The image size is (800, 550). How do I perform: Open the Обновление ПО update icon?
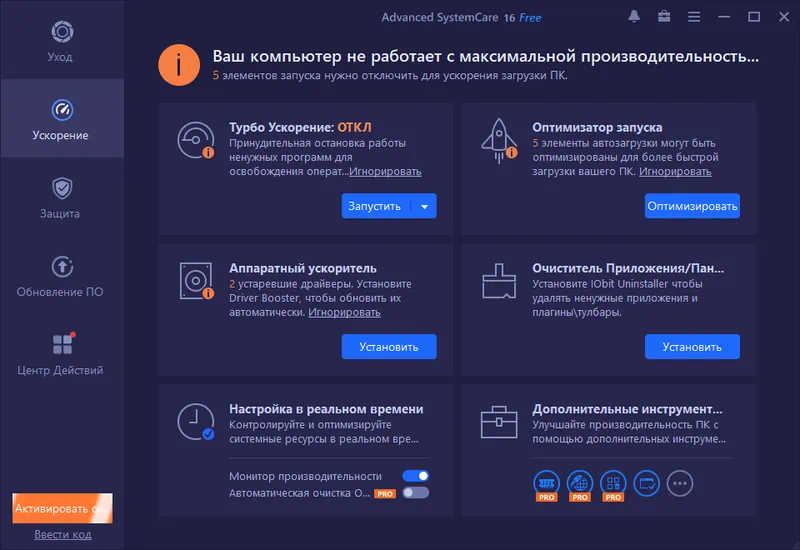click(x=62, y=266)
